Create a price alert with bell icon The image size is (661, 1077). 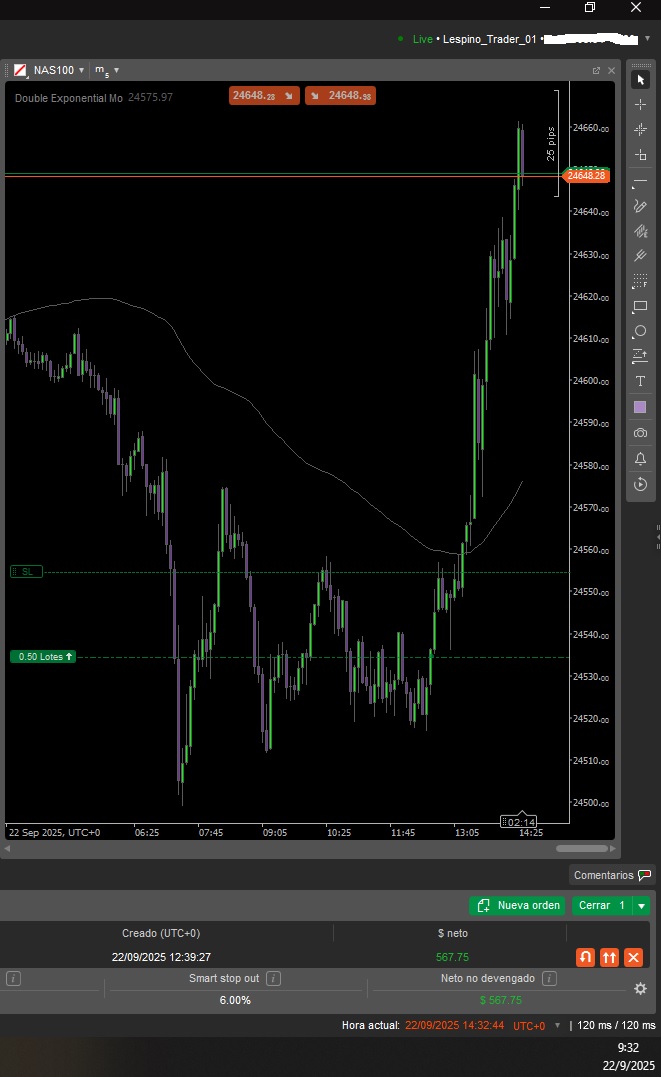(x=640, y=459)
